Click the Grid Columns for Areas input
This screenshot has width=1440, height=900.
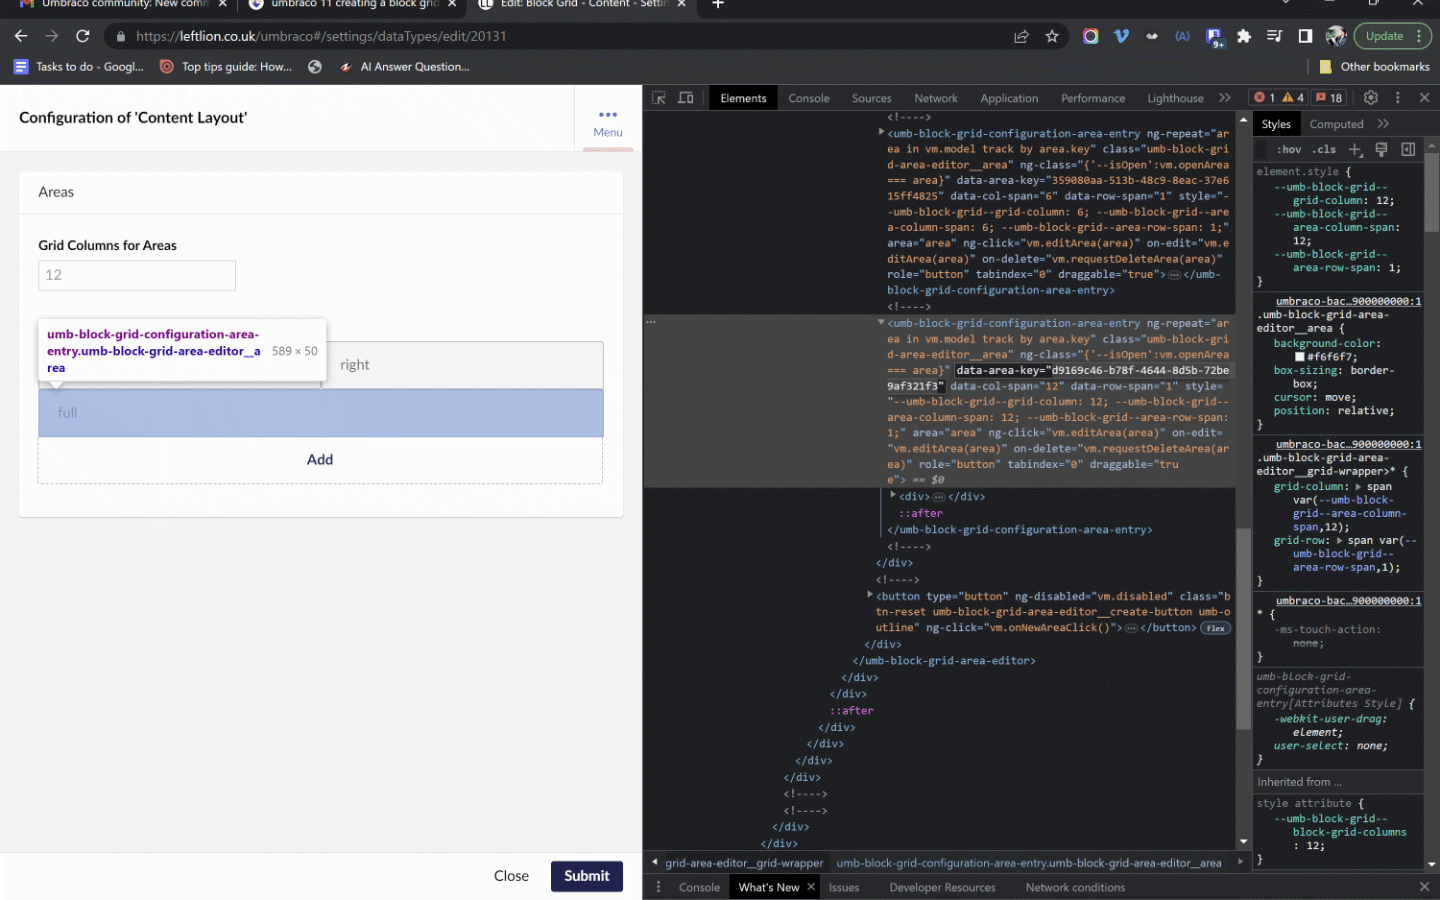137,275
